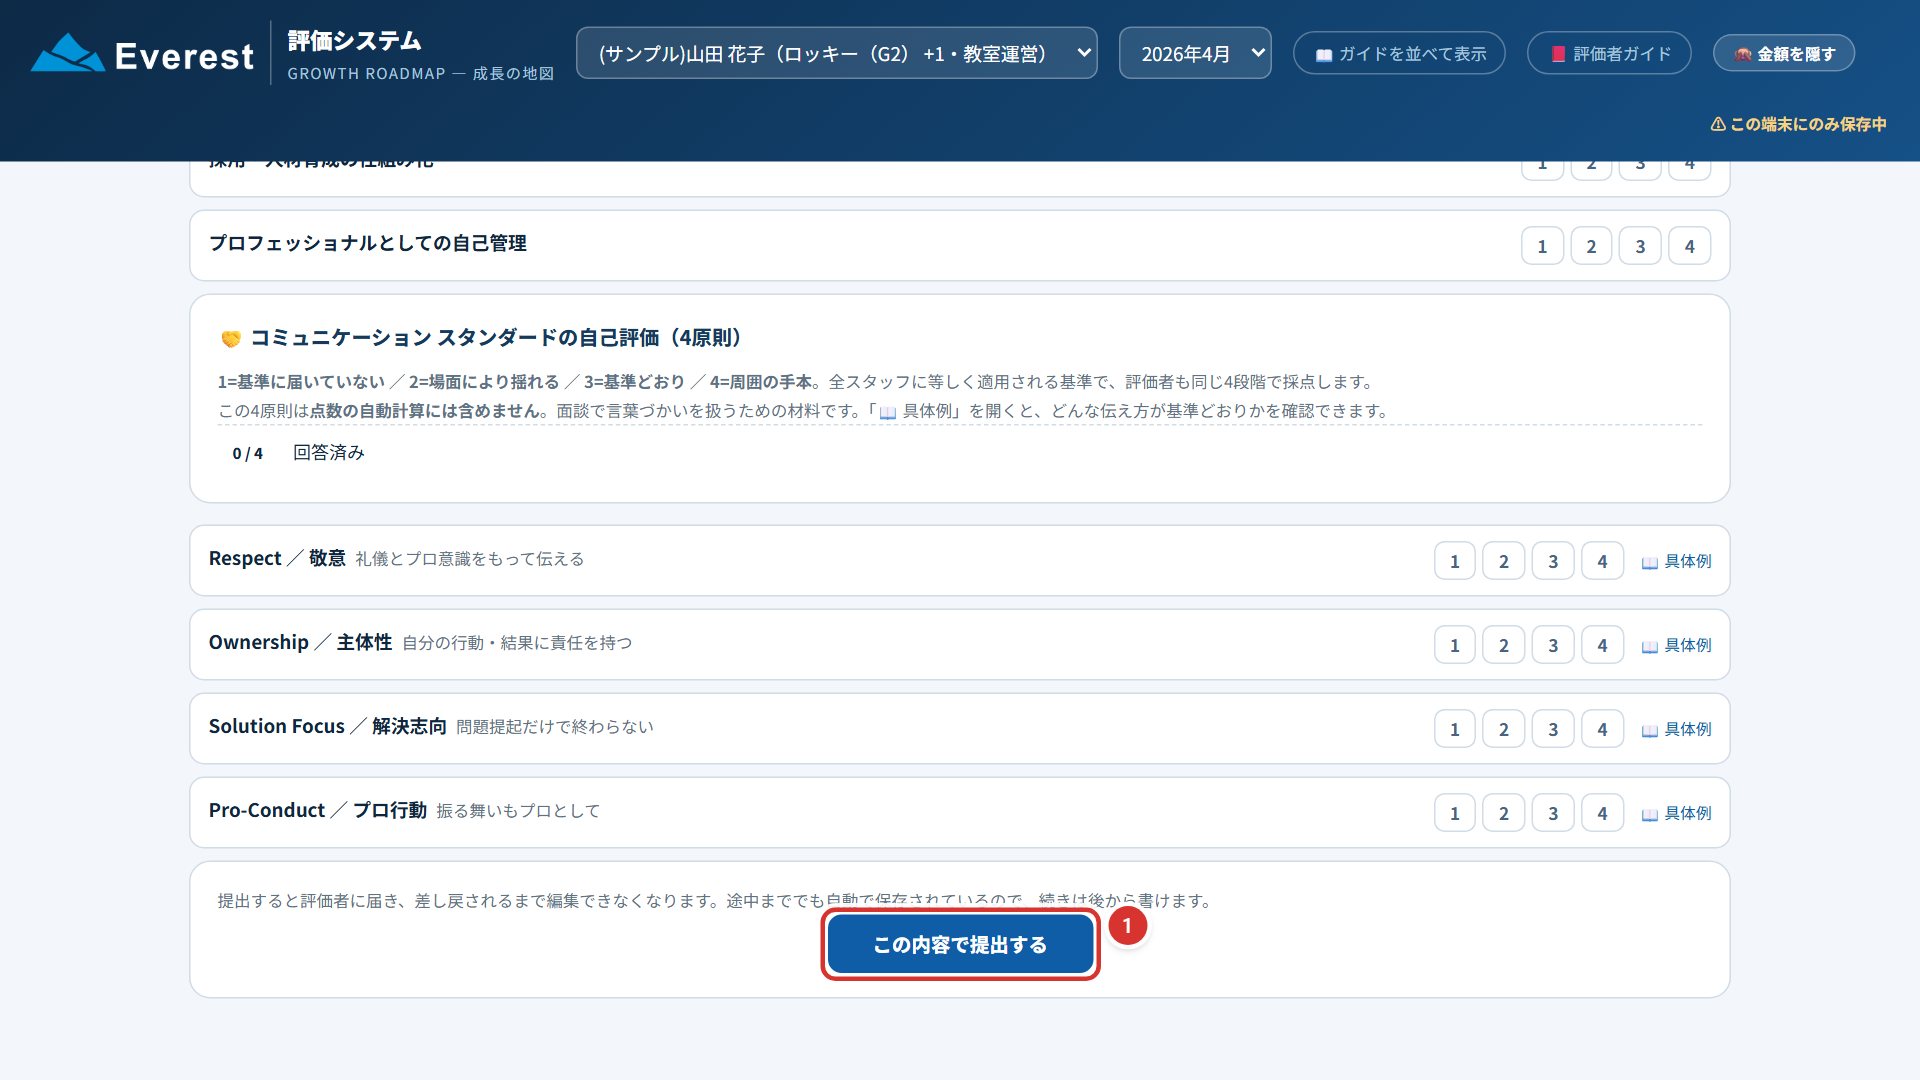Select score 1 for Respect／敬意
The image size is (1920, 1080).
pos(1455,561)
